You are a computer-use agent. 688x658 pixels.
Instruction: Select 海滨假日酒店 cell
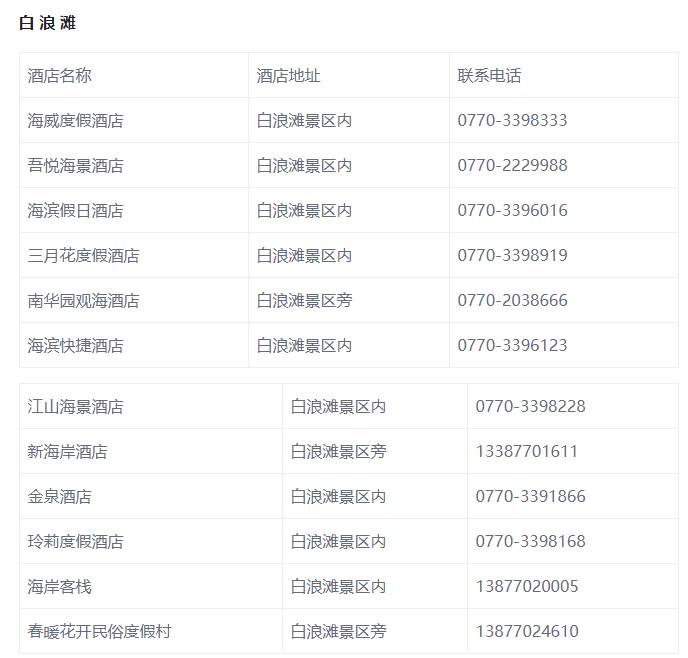pos(75,211)
